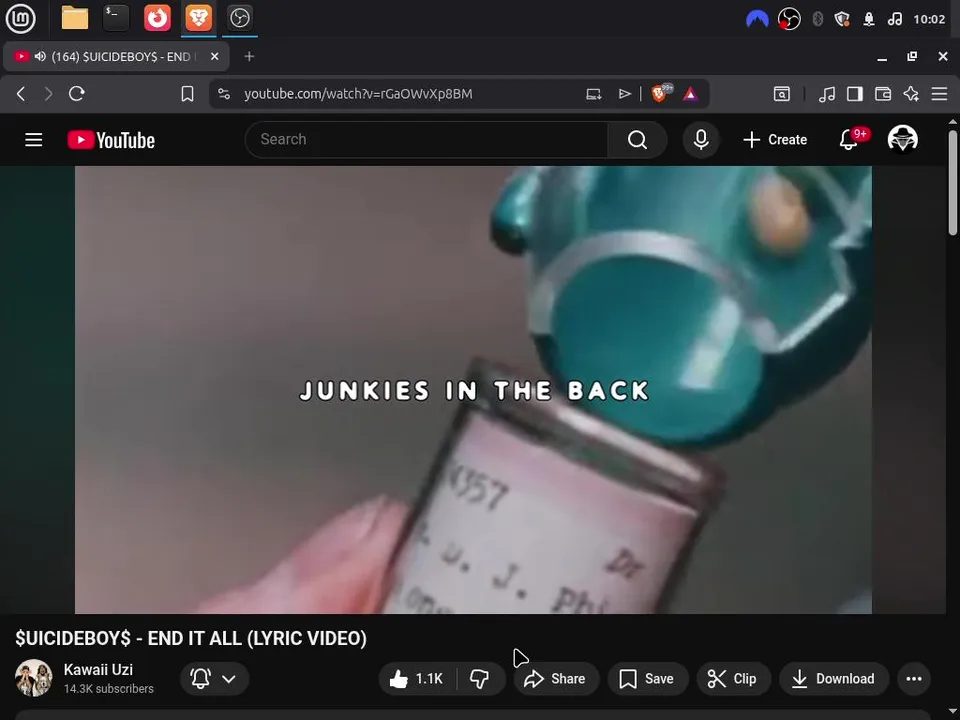Click the youtube.com URL address field
Image resolution: width=960 pixels, height=720 pixels.
click(358, 94)
